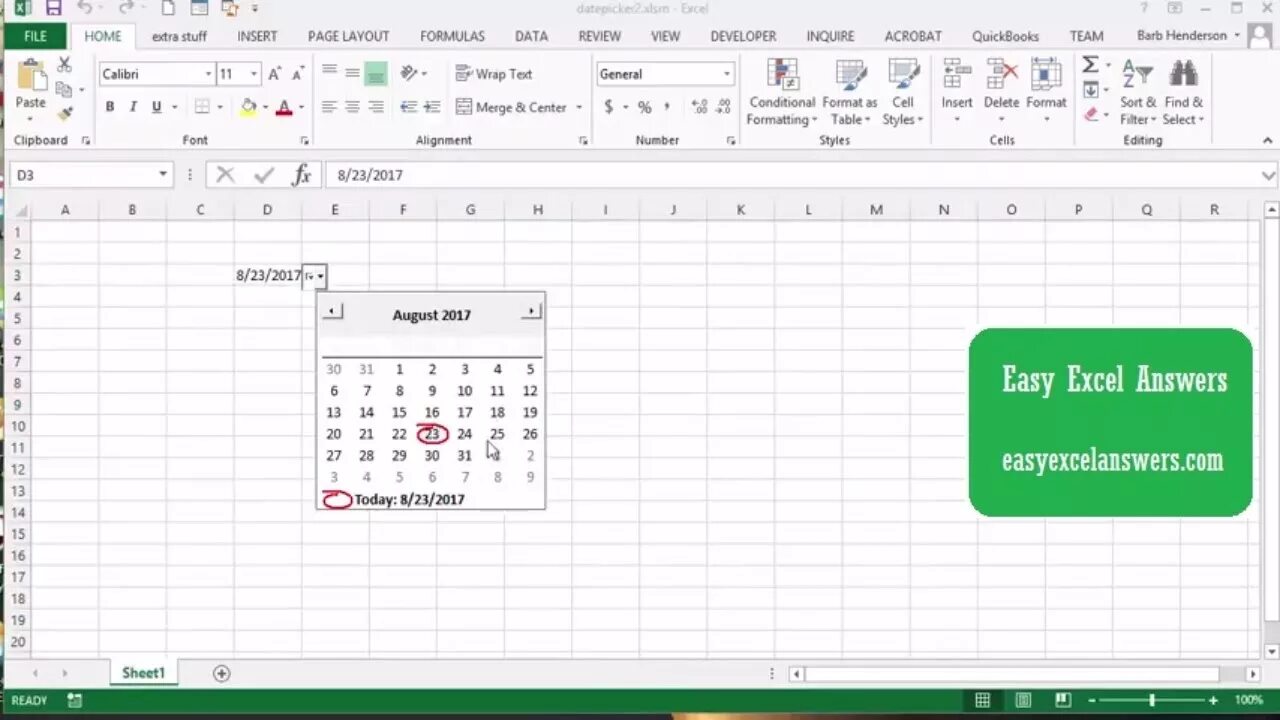Switch to Page Layout view icon
Viewport: 1280px width, 720px height.
click(1023, 700)
